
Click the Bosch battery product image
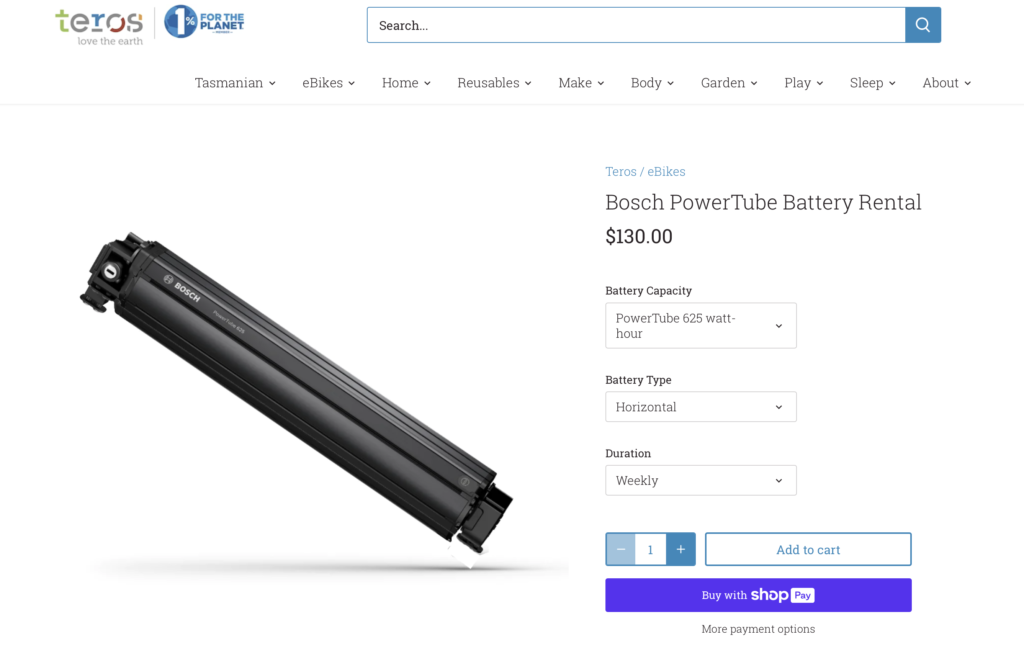pos(297,398)
